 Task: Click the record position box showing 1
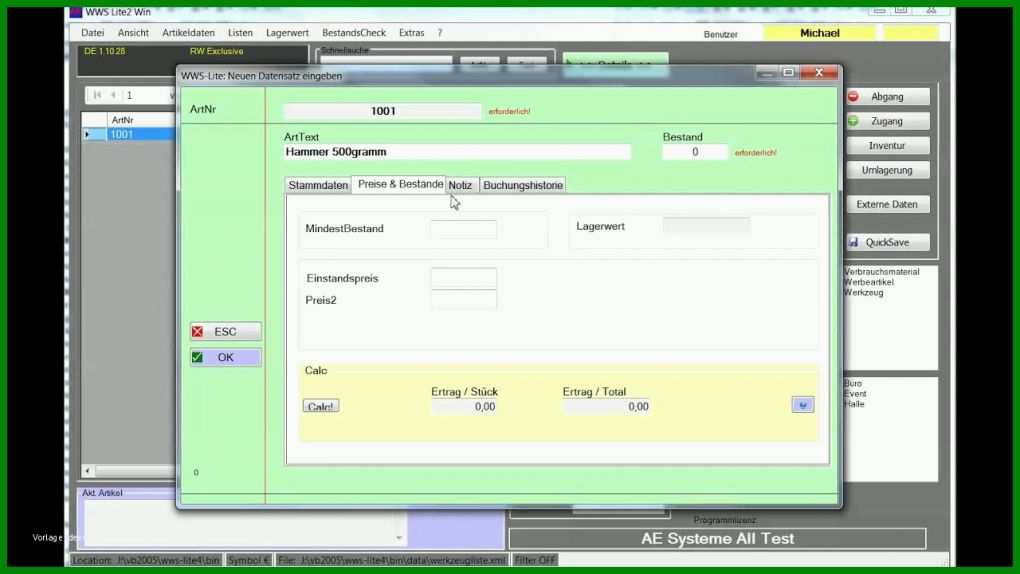(144, 96)
